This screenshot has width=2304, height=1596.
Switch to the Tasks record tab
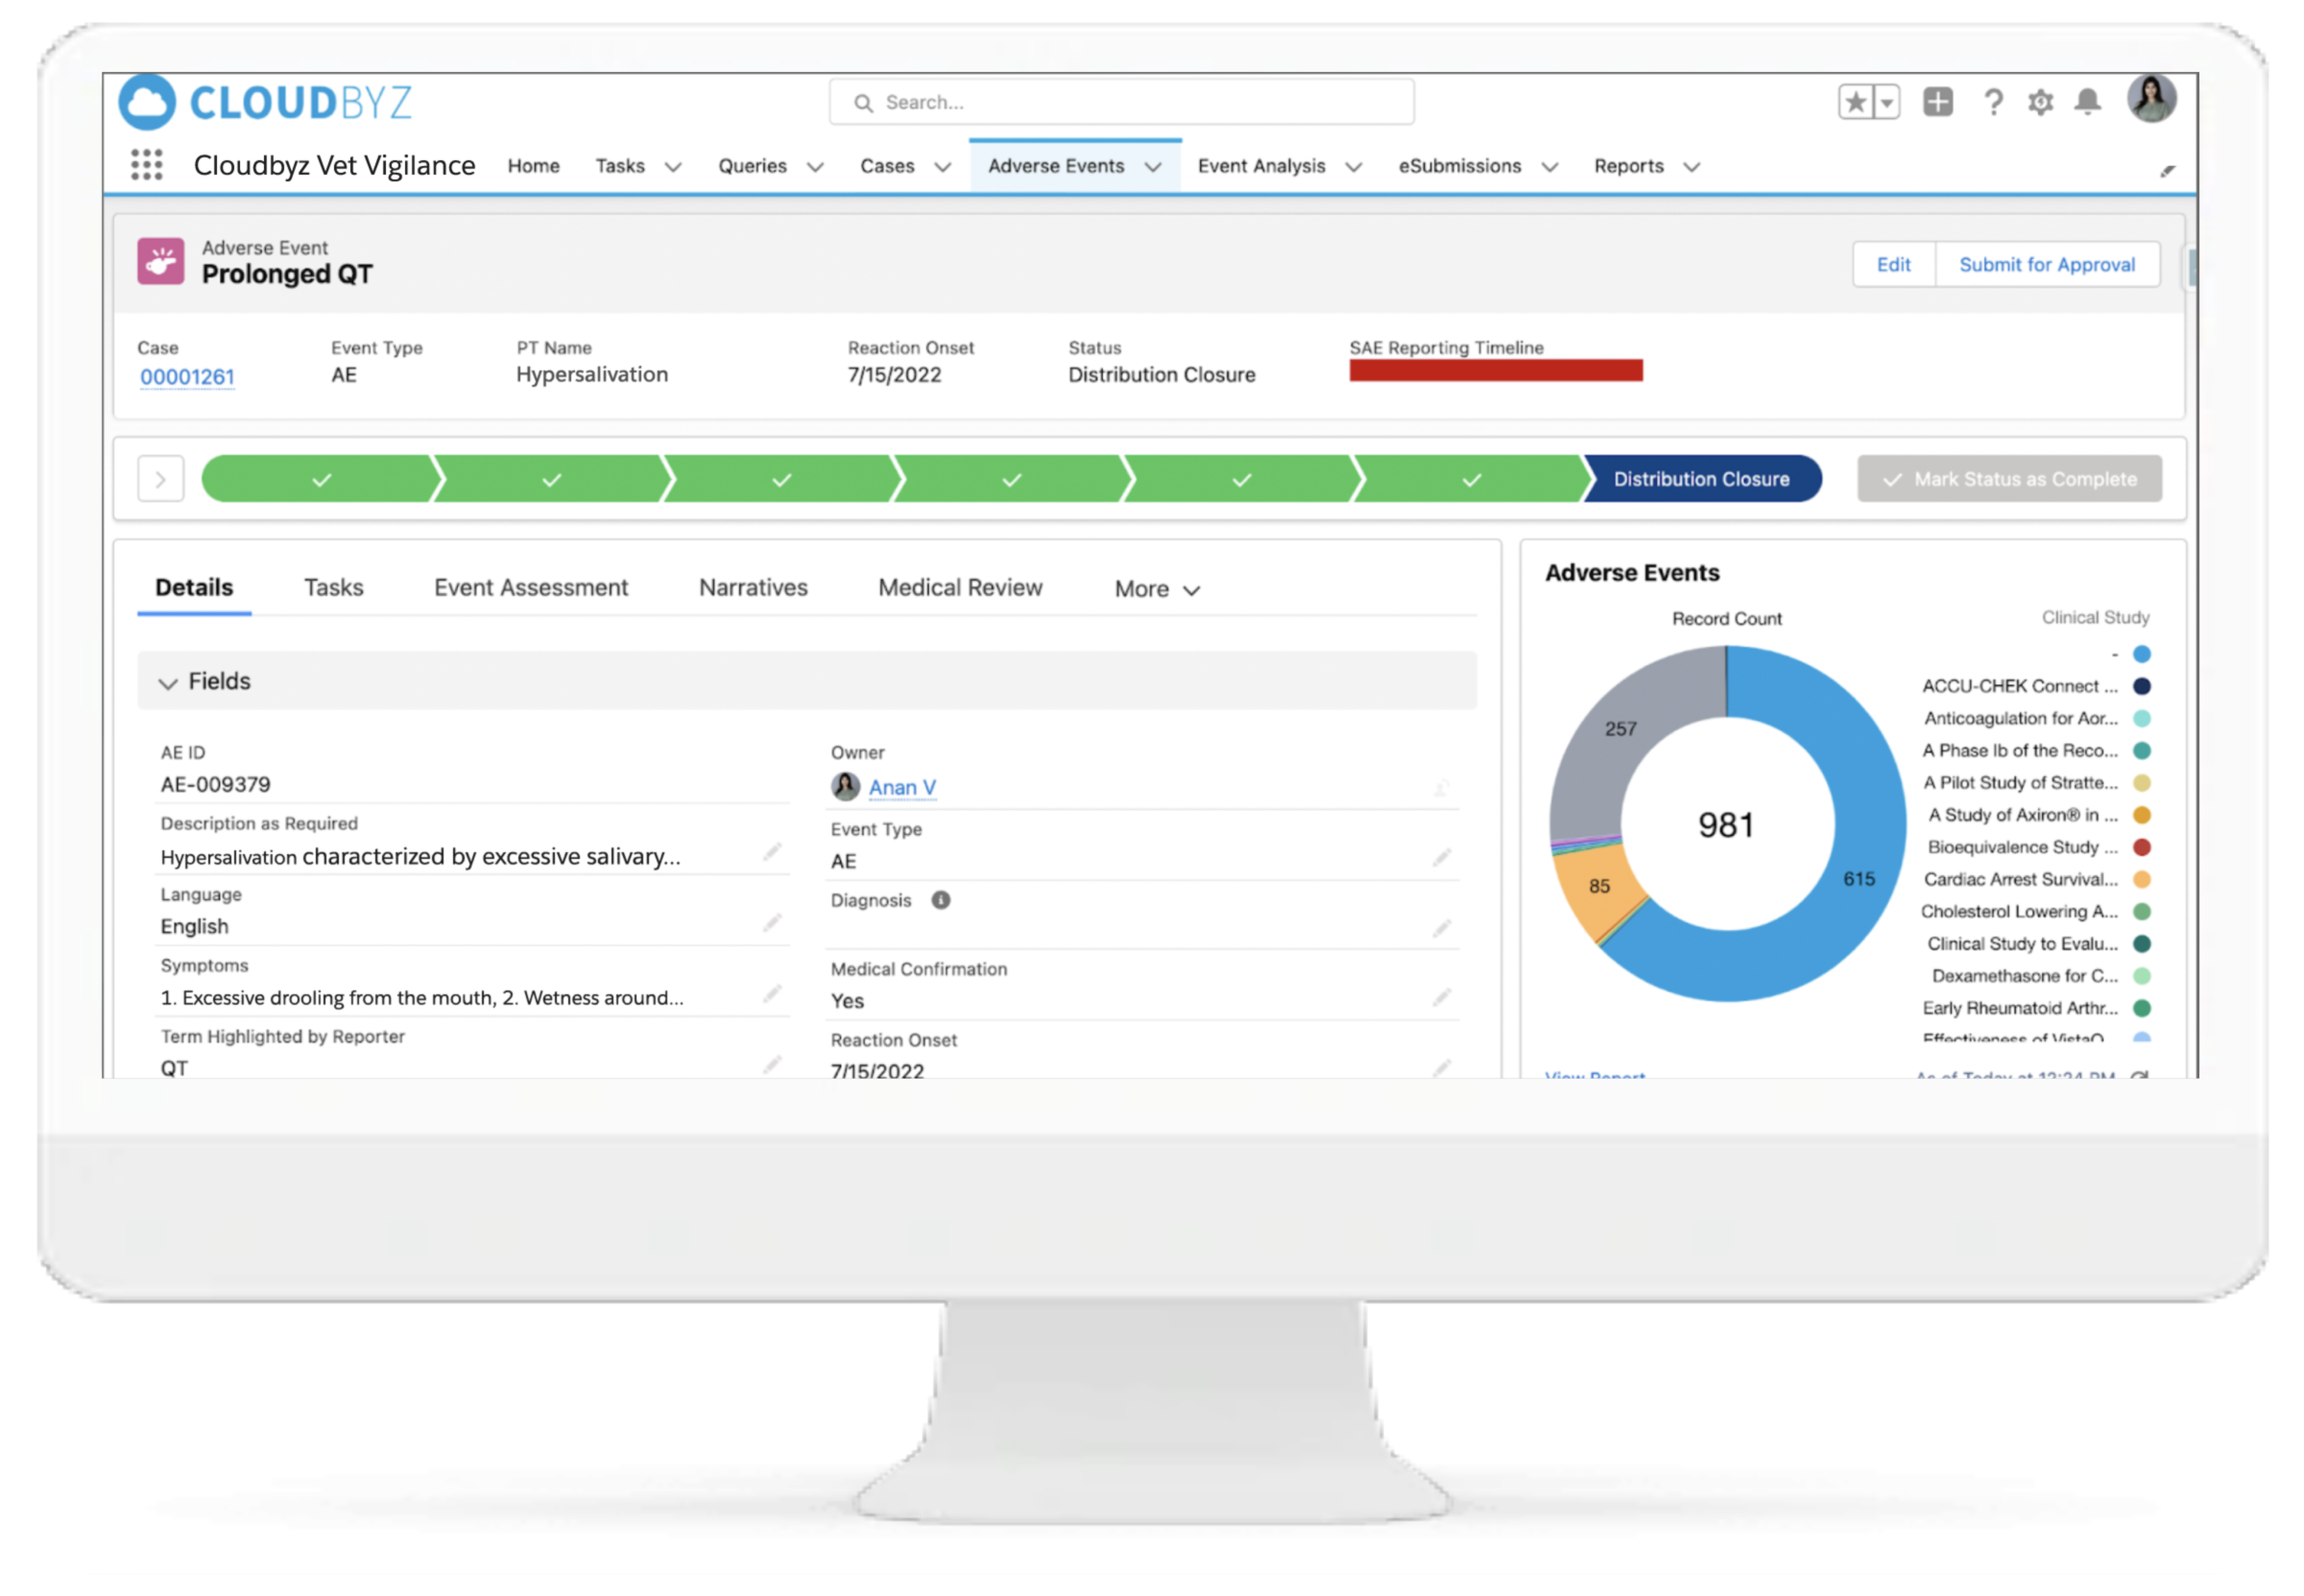[334, 588]
